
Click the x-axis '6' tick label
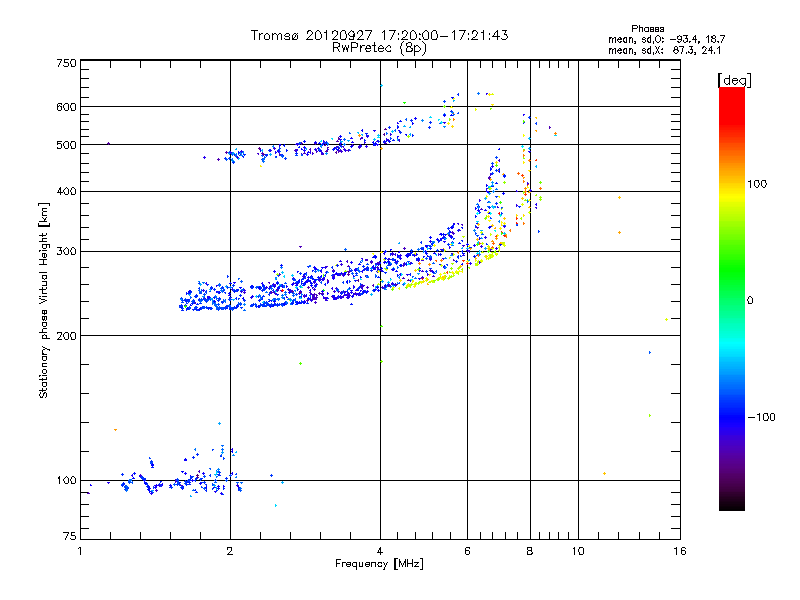pyautogui.click(x=467, y=551)
